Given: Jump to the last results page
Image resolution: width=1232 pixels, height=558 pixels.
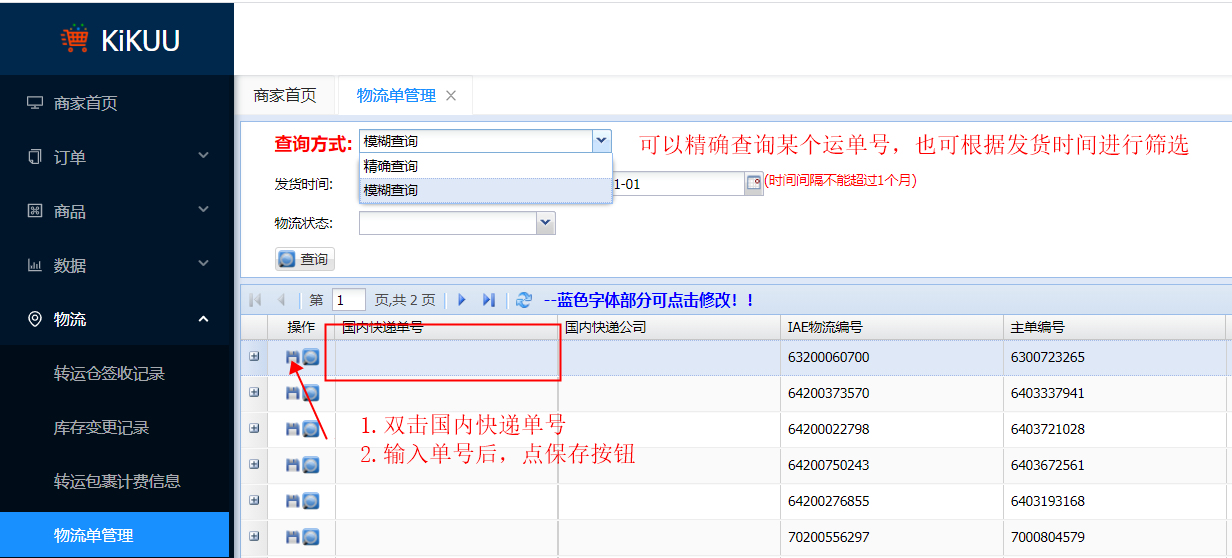Looking at the screenshot, I should 489,300.
